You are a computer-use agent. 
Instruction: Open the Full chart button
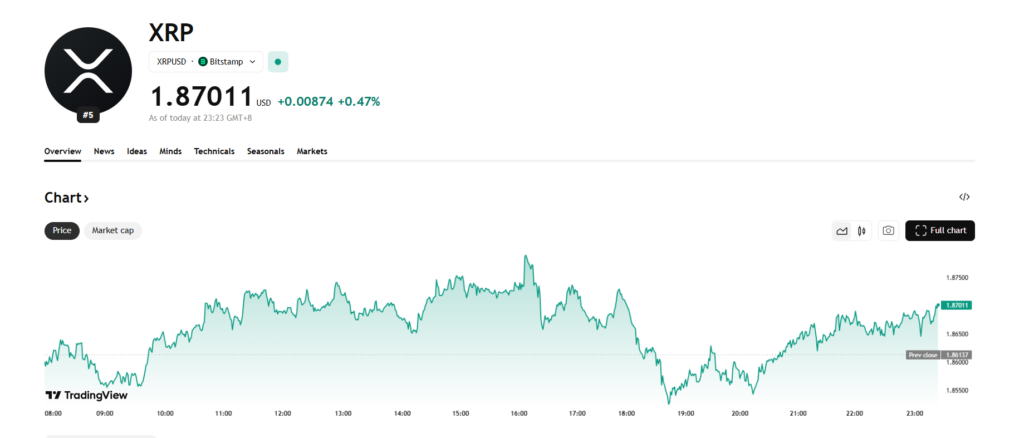[940, 231]
